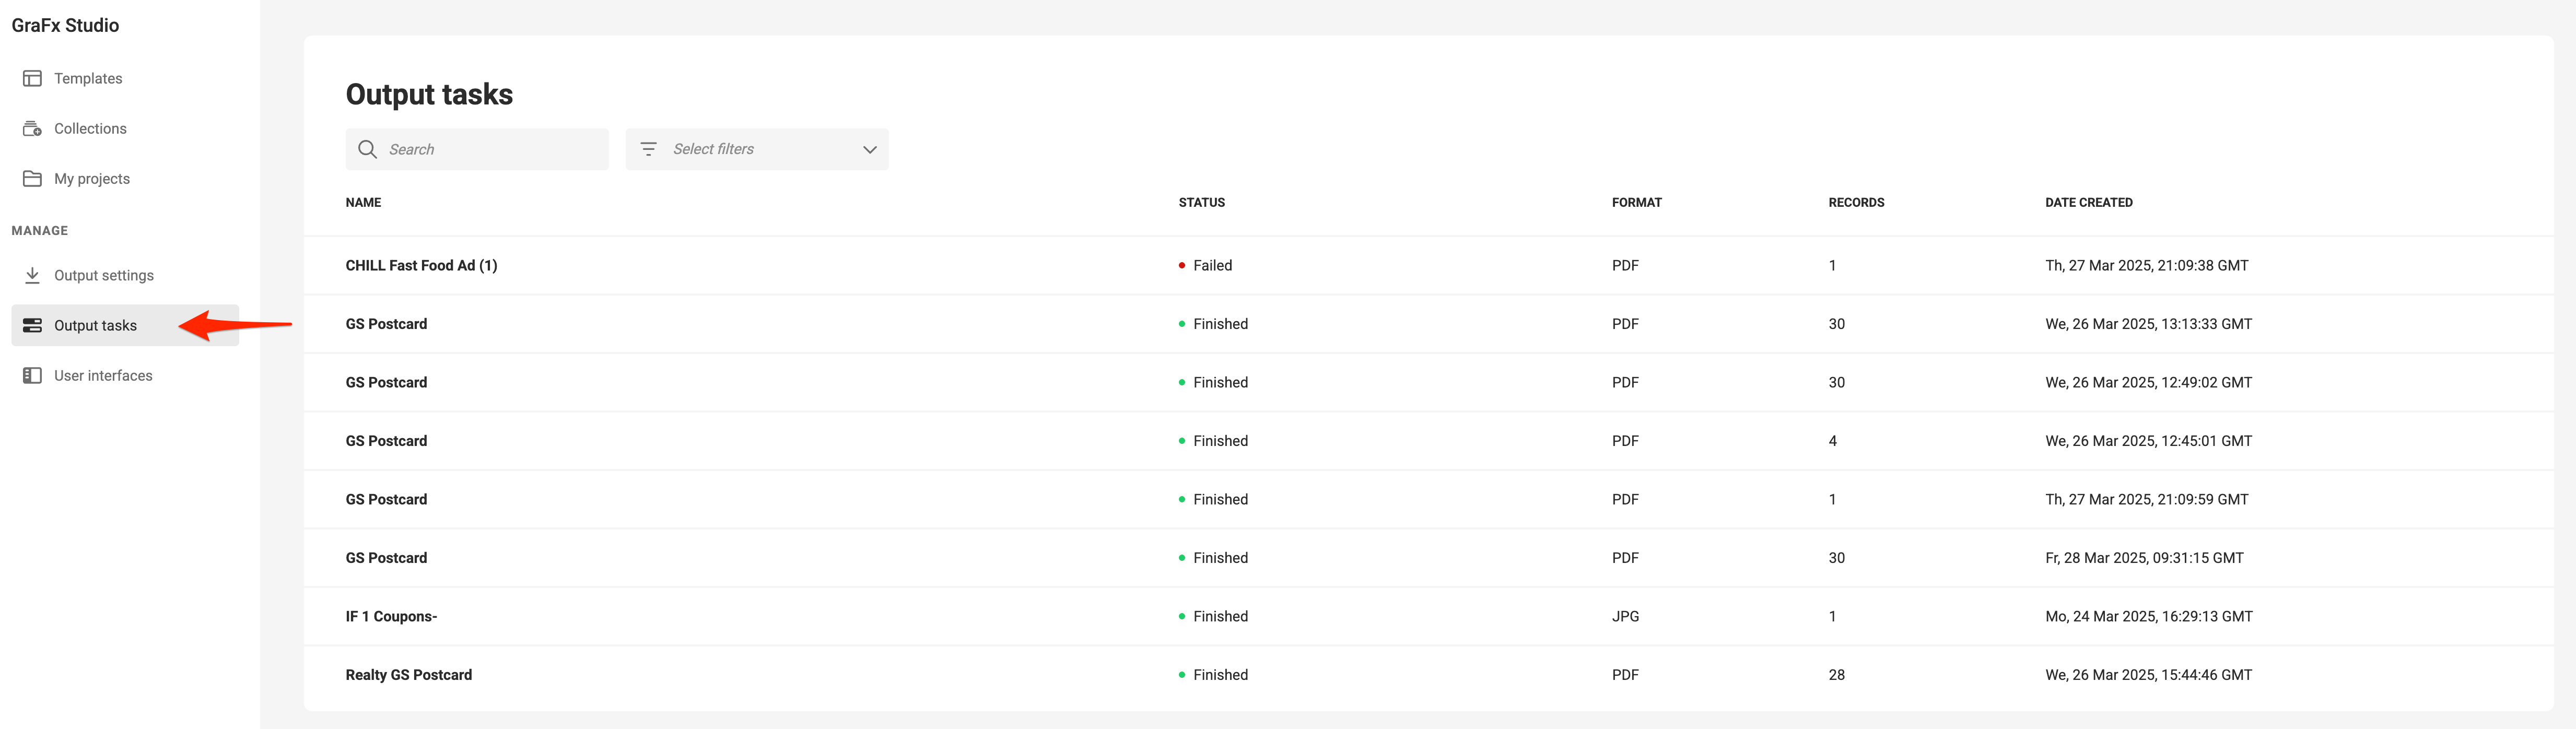2576x729 pixels.
Task: Select Output tasks menu item
Action: coord(125,325)
